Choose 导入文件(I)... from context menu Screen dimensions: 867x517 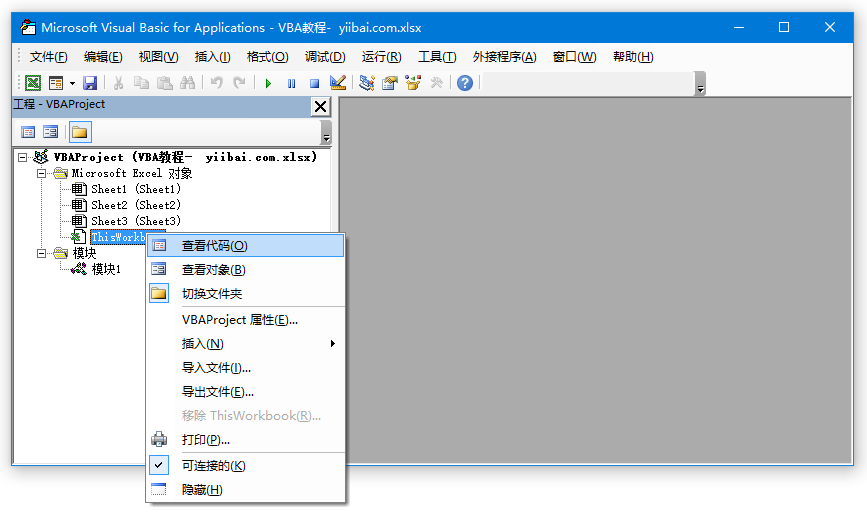(246, 368)
